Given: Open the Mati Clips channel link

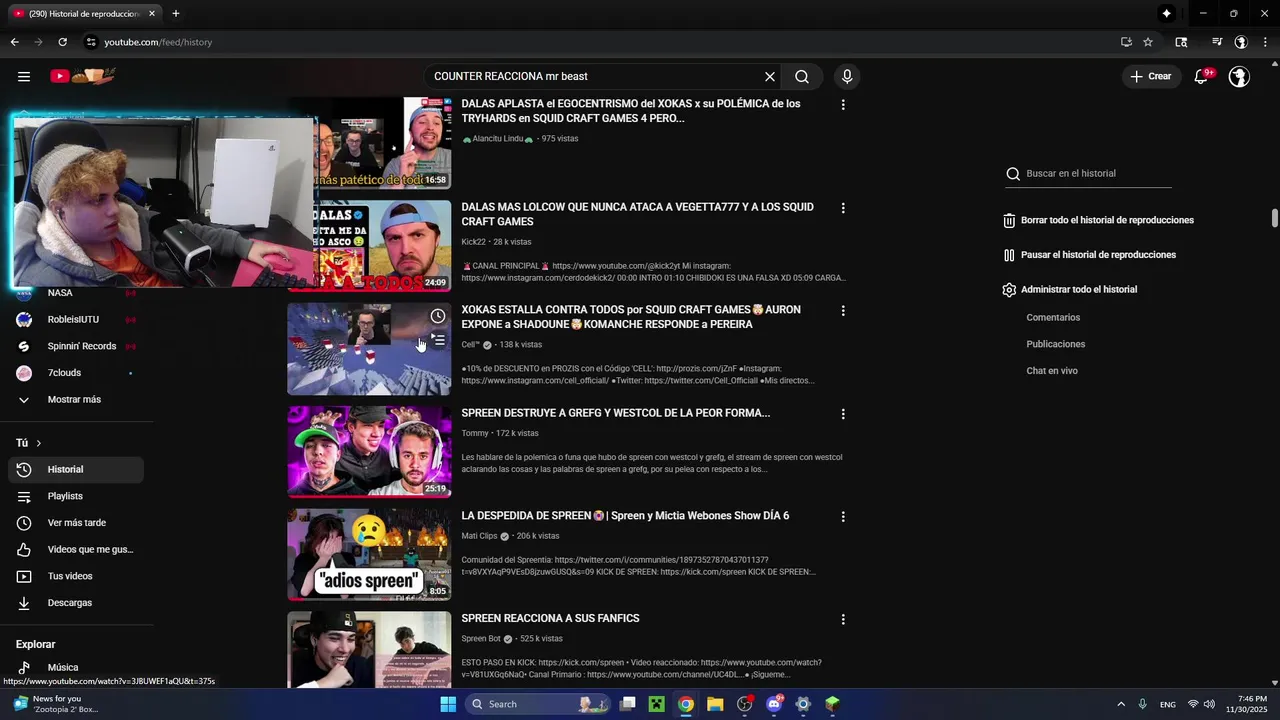Looking at the screenshot, I should (479, 536).
